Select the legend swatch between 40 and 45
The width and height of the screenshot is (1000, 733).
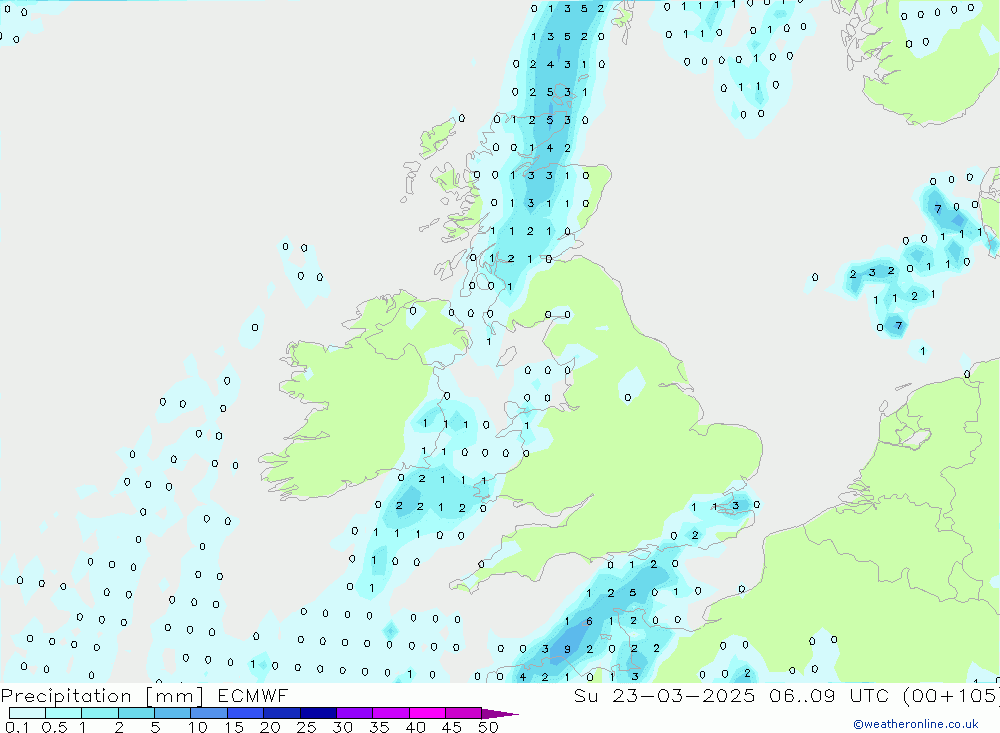click(x=427, y=713)
